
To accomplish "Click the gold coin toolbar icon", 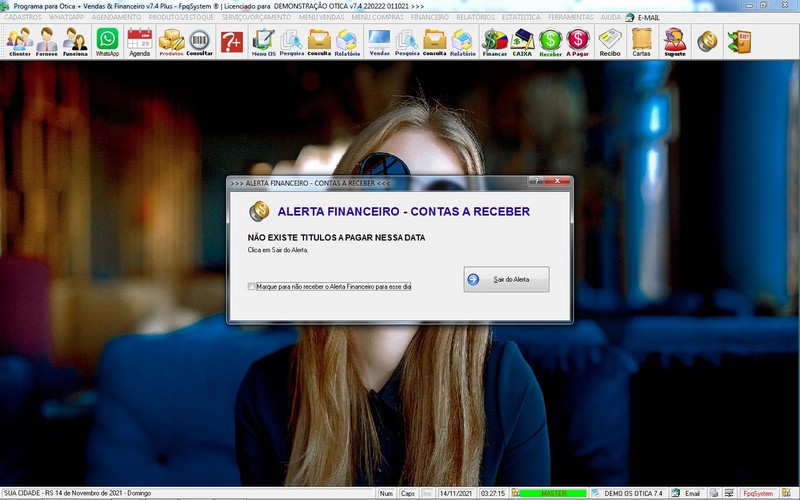I will tap(707, 41).
